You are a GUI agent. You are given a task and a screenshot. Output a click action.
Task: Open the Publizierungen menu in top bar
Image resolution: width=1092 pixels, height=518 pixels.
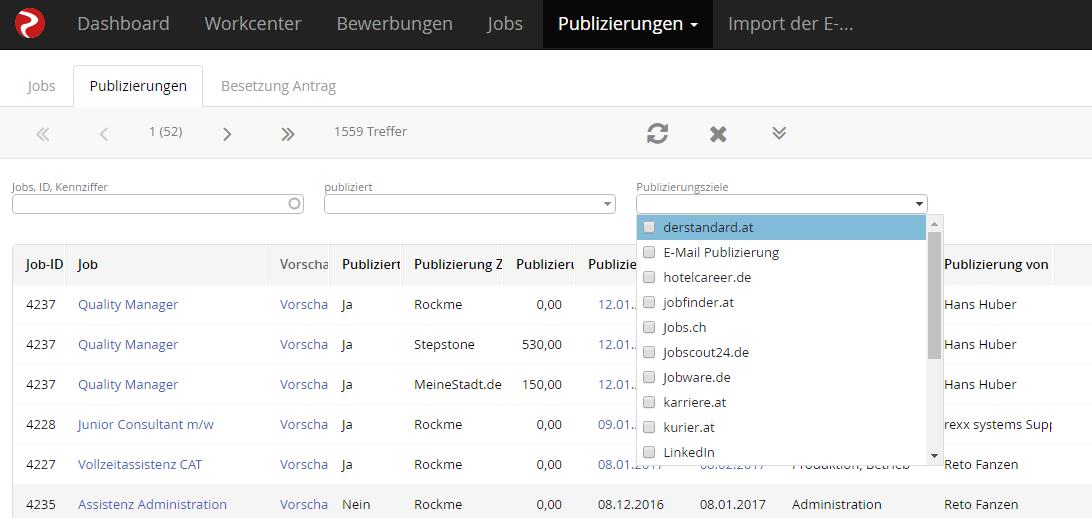tap(627, 24)
